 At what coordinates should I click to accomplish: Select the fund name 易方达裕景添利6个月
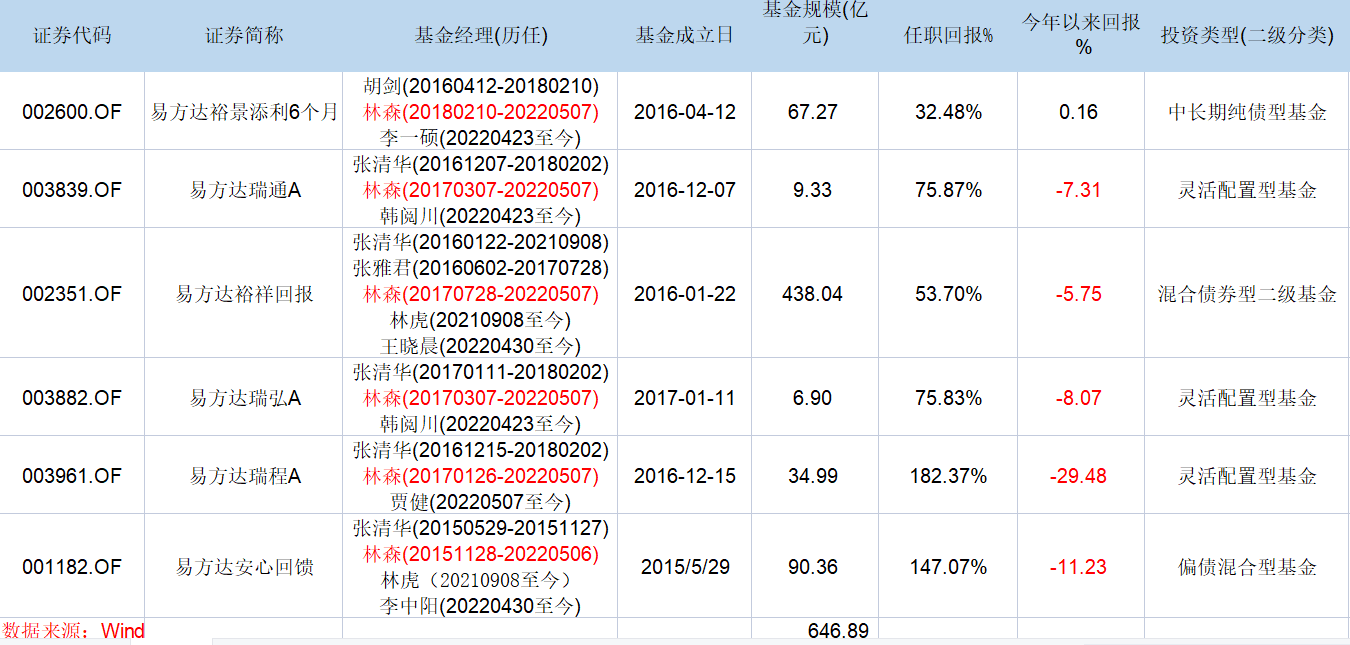tap(244, 112)
